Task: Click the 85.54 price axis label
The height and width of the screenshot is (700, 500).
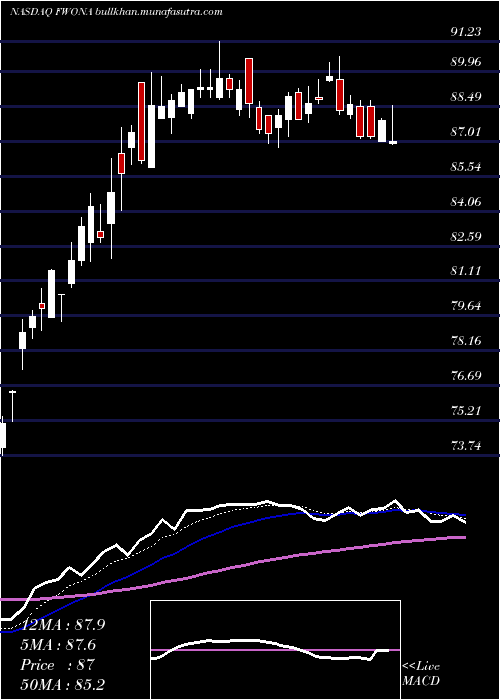Action: pyautogui.click(x=466, y=167)
